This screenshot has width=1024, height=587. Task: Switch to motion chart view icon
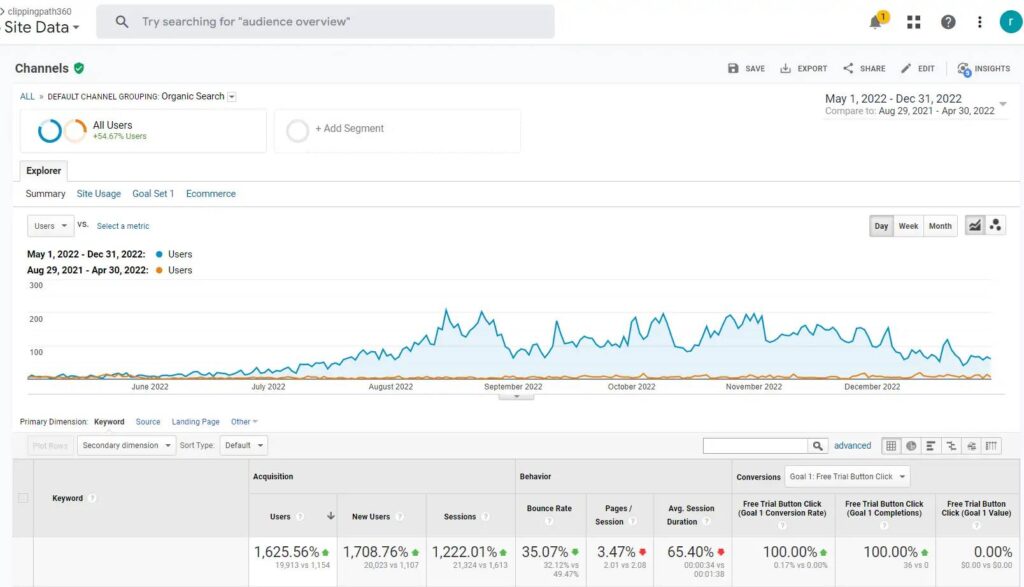pyautogui.click(x=995, y=226)
